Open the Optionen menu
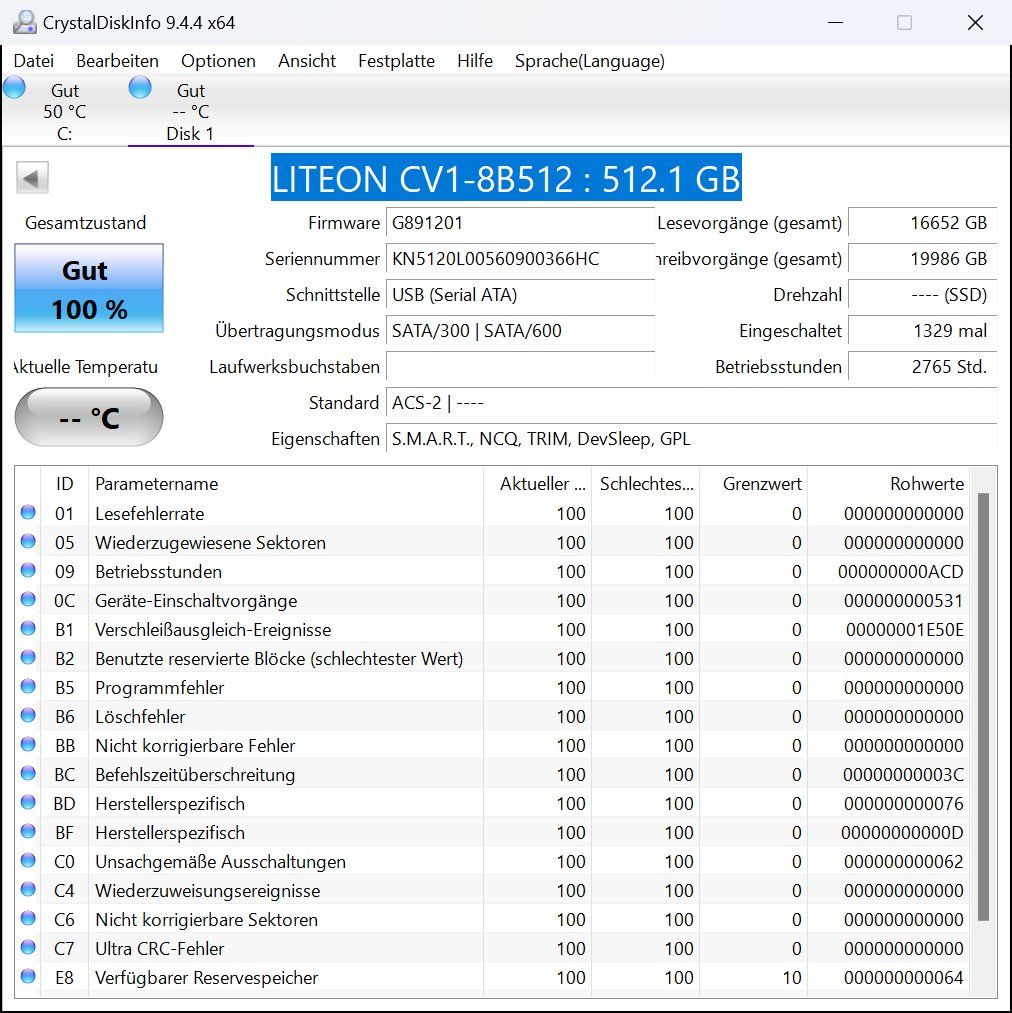 218,61
